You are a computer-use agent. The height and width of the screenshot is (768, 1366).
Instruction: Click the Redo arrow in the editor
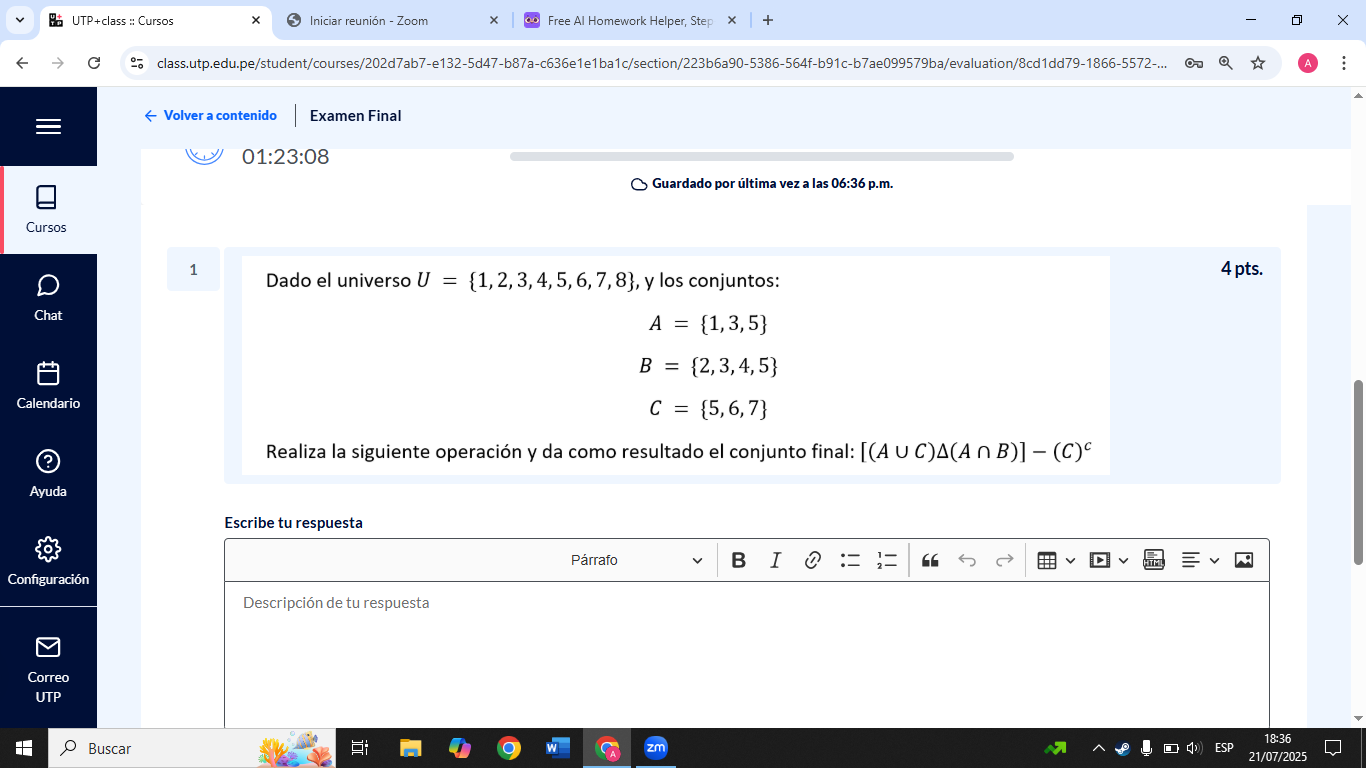tap(1004, 560)
